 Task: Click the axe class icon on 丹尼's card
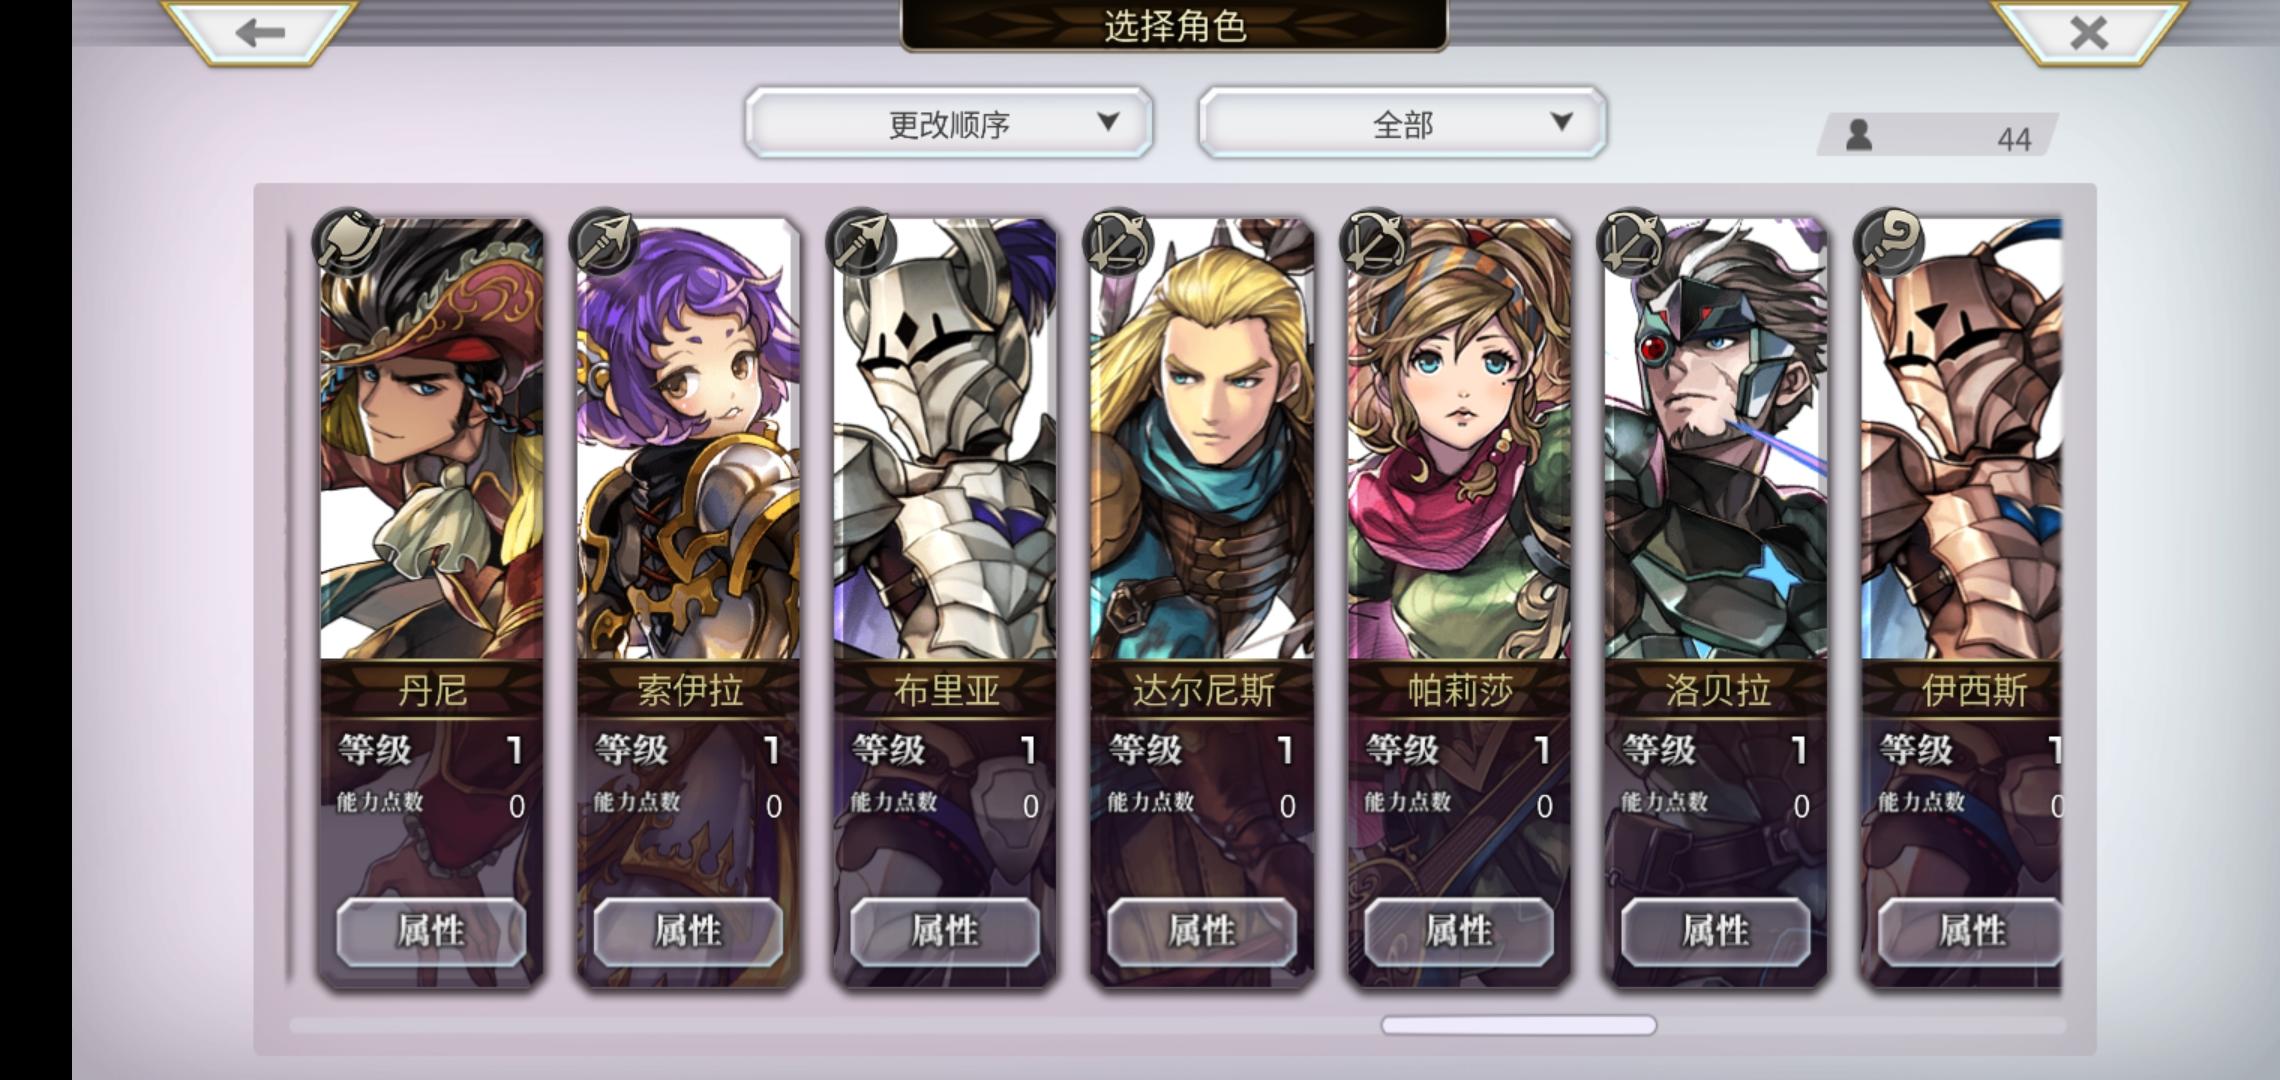point(347,242)
